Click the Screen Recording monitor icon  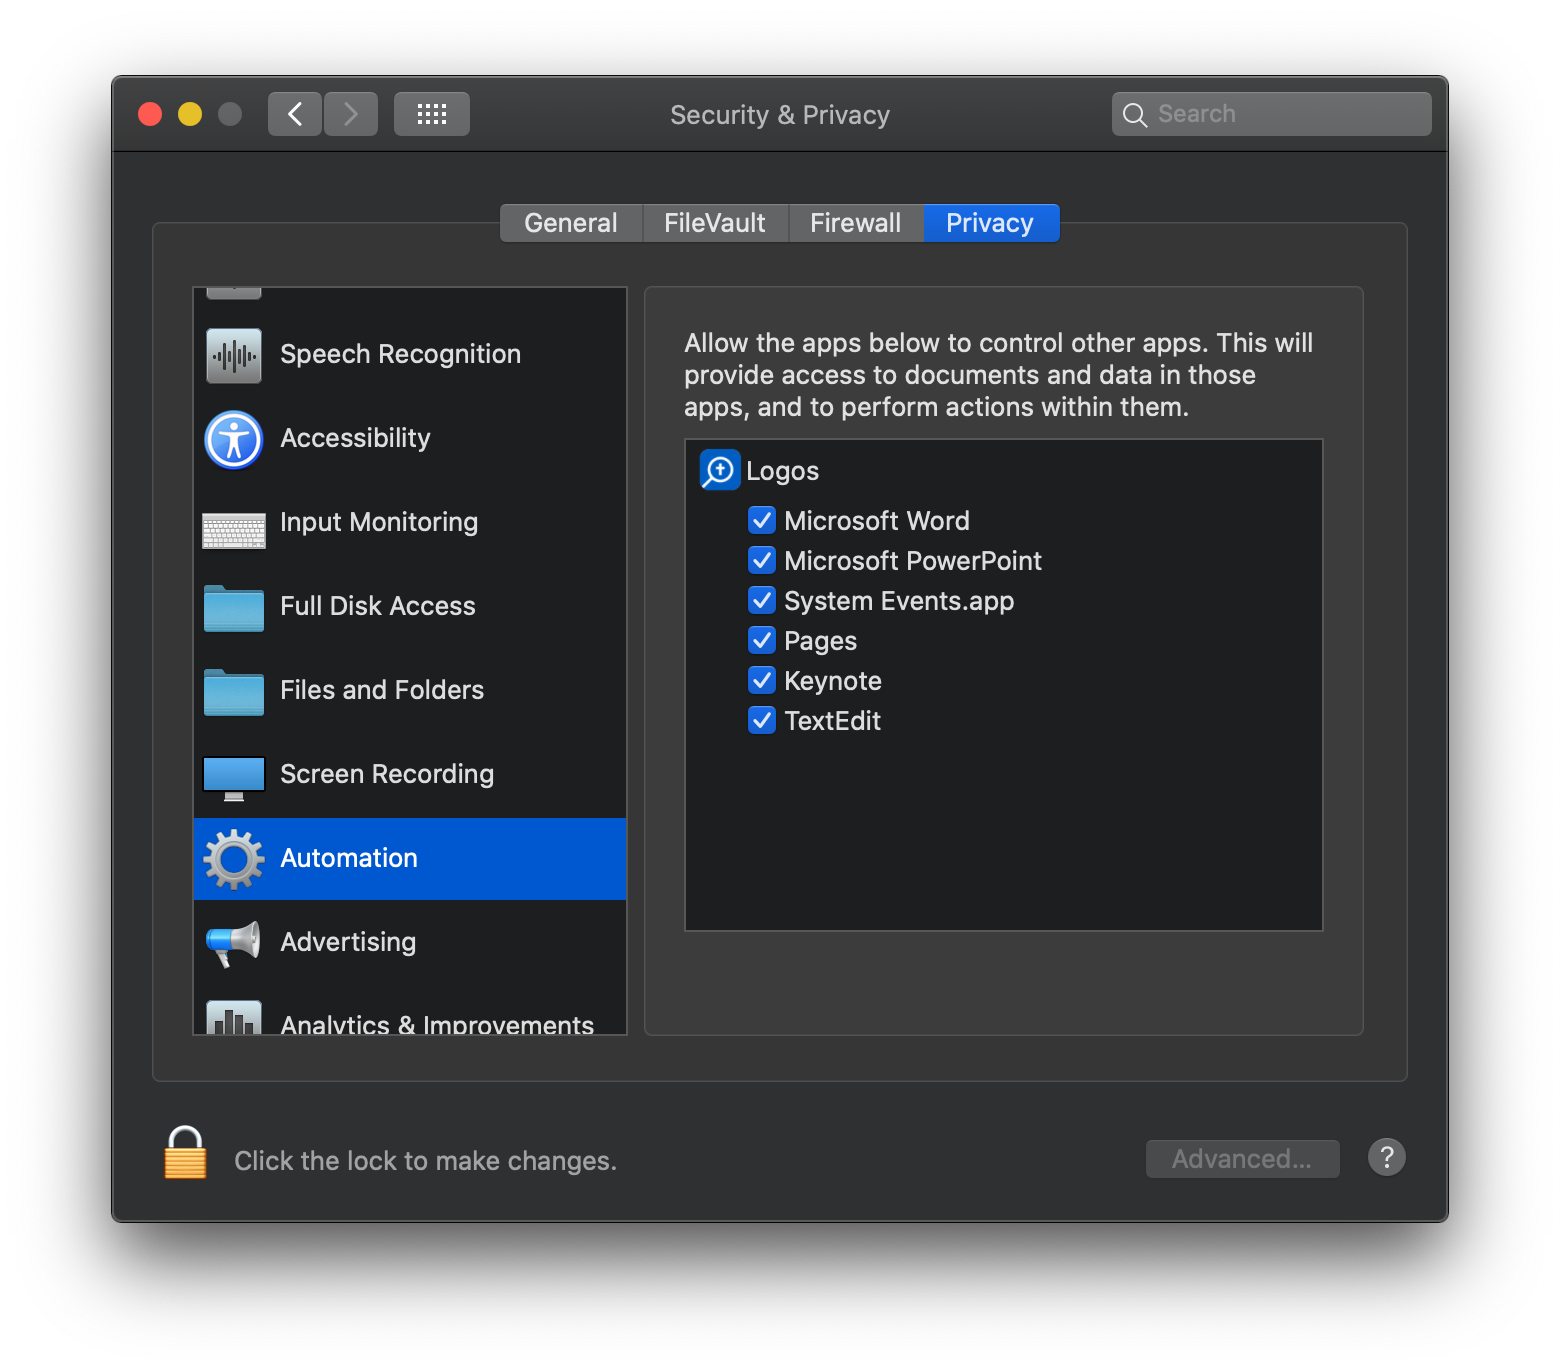coord(234,778)
